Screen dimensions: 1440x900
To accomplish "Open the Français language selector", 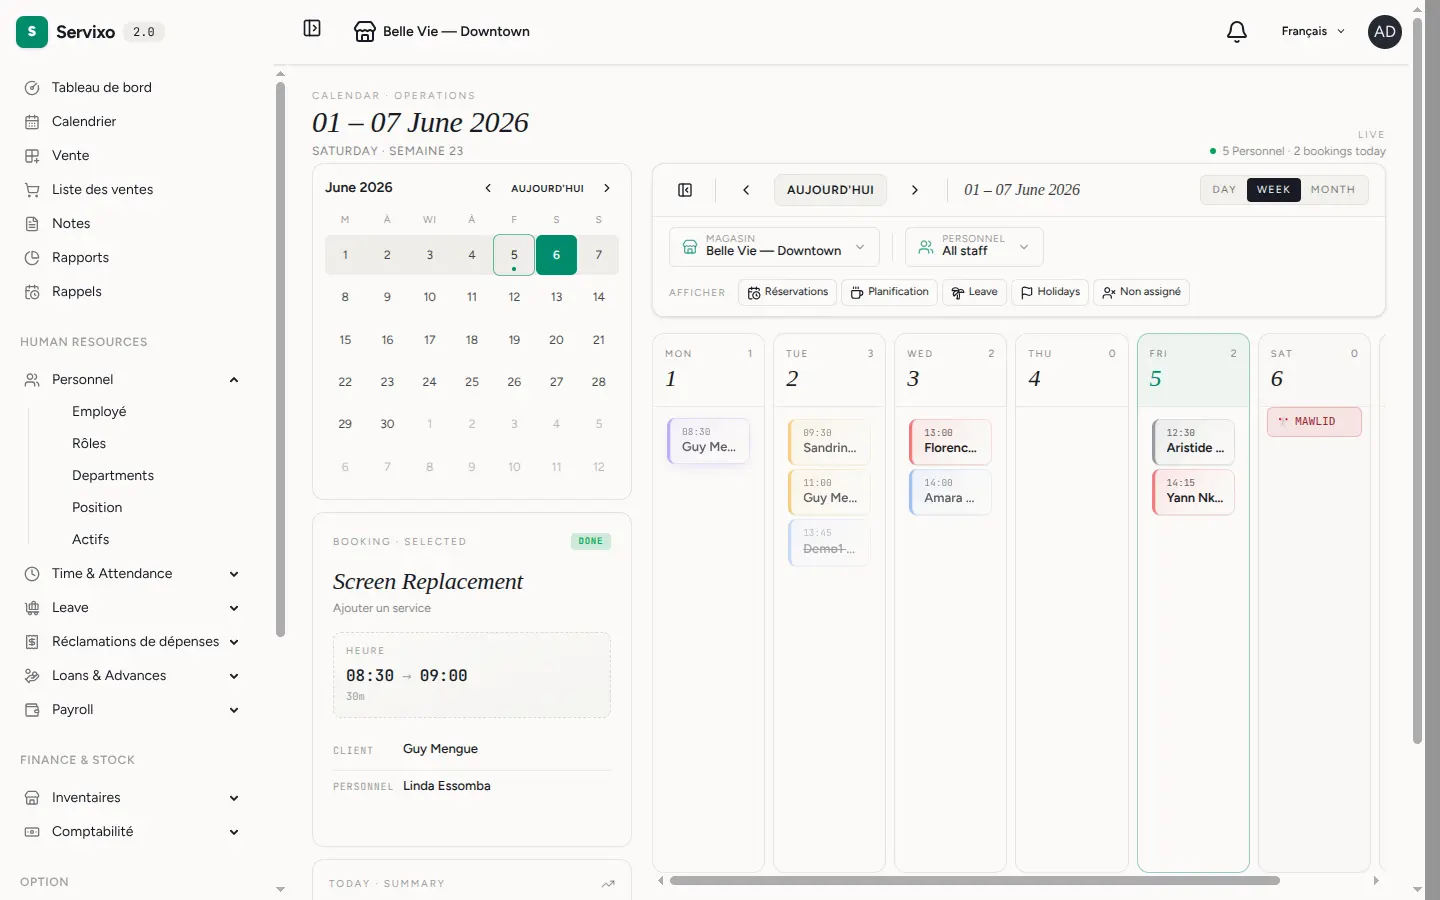I will (x=1313, y=32).
